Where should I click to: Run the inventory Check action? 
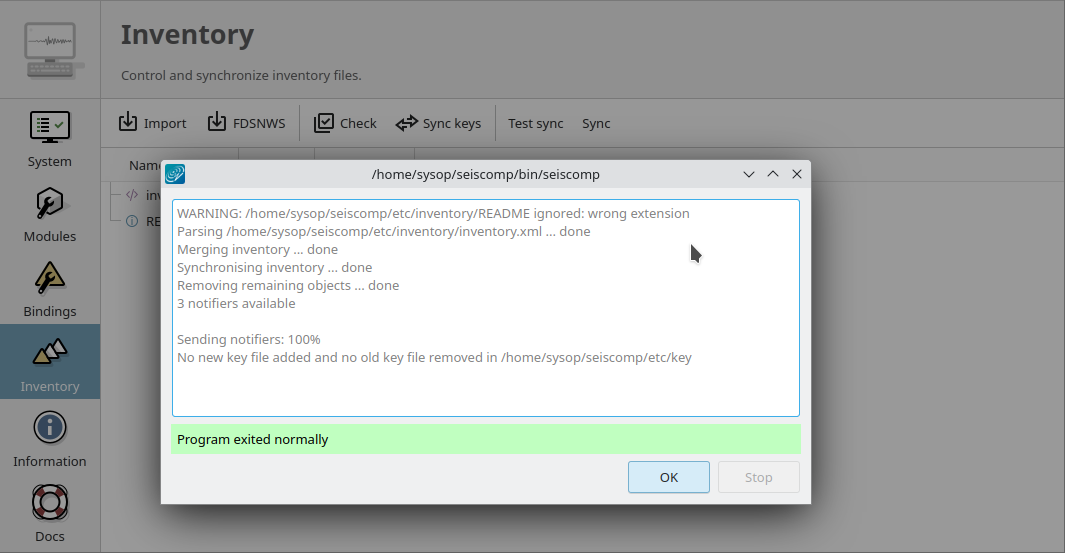[x=345, y=123]
